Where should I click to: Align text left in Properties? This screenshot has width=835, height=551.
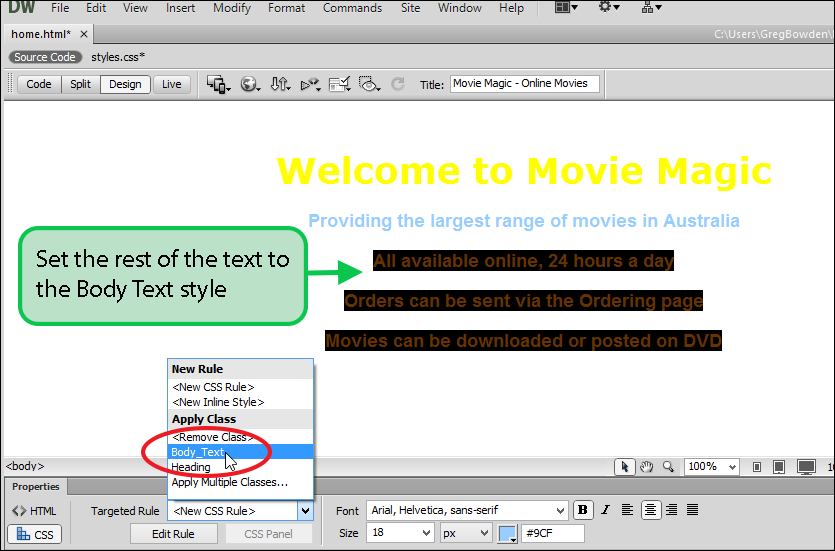(627, 510)
